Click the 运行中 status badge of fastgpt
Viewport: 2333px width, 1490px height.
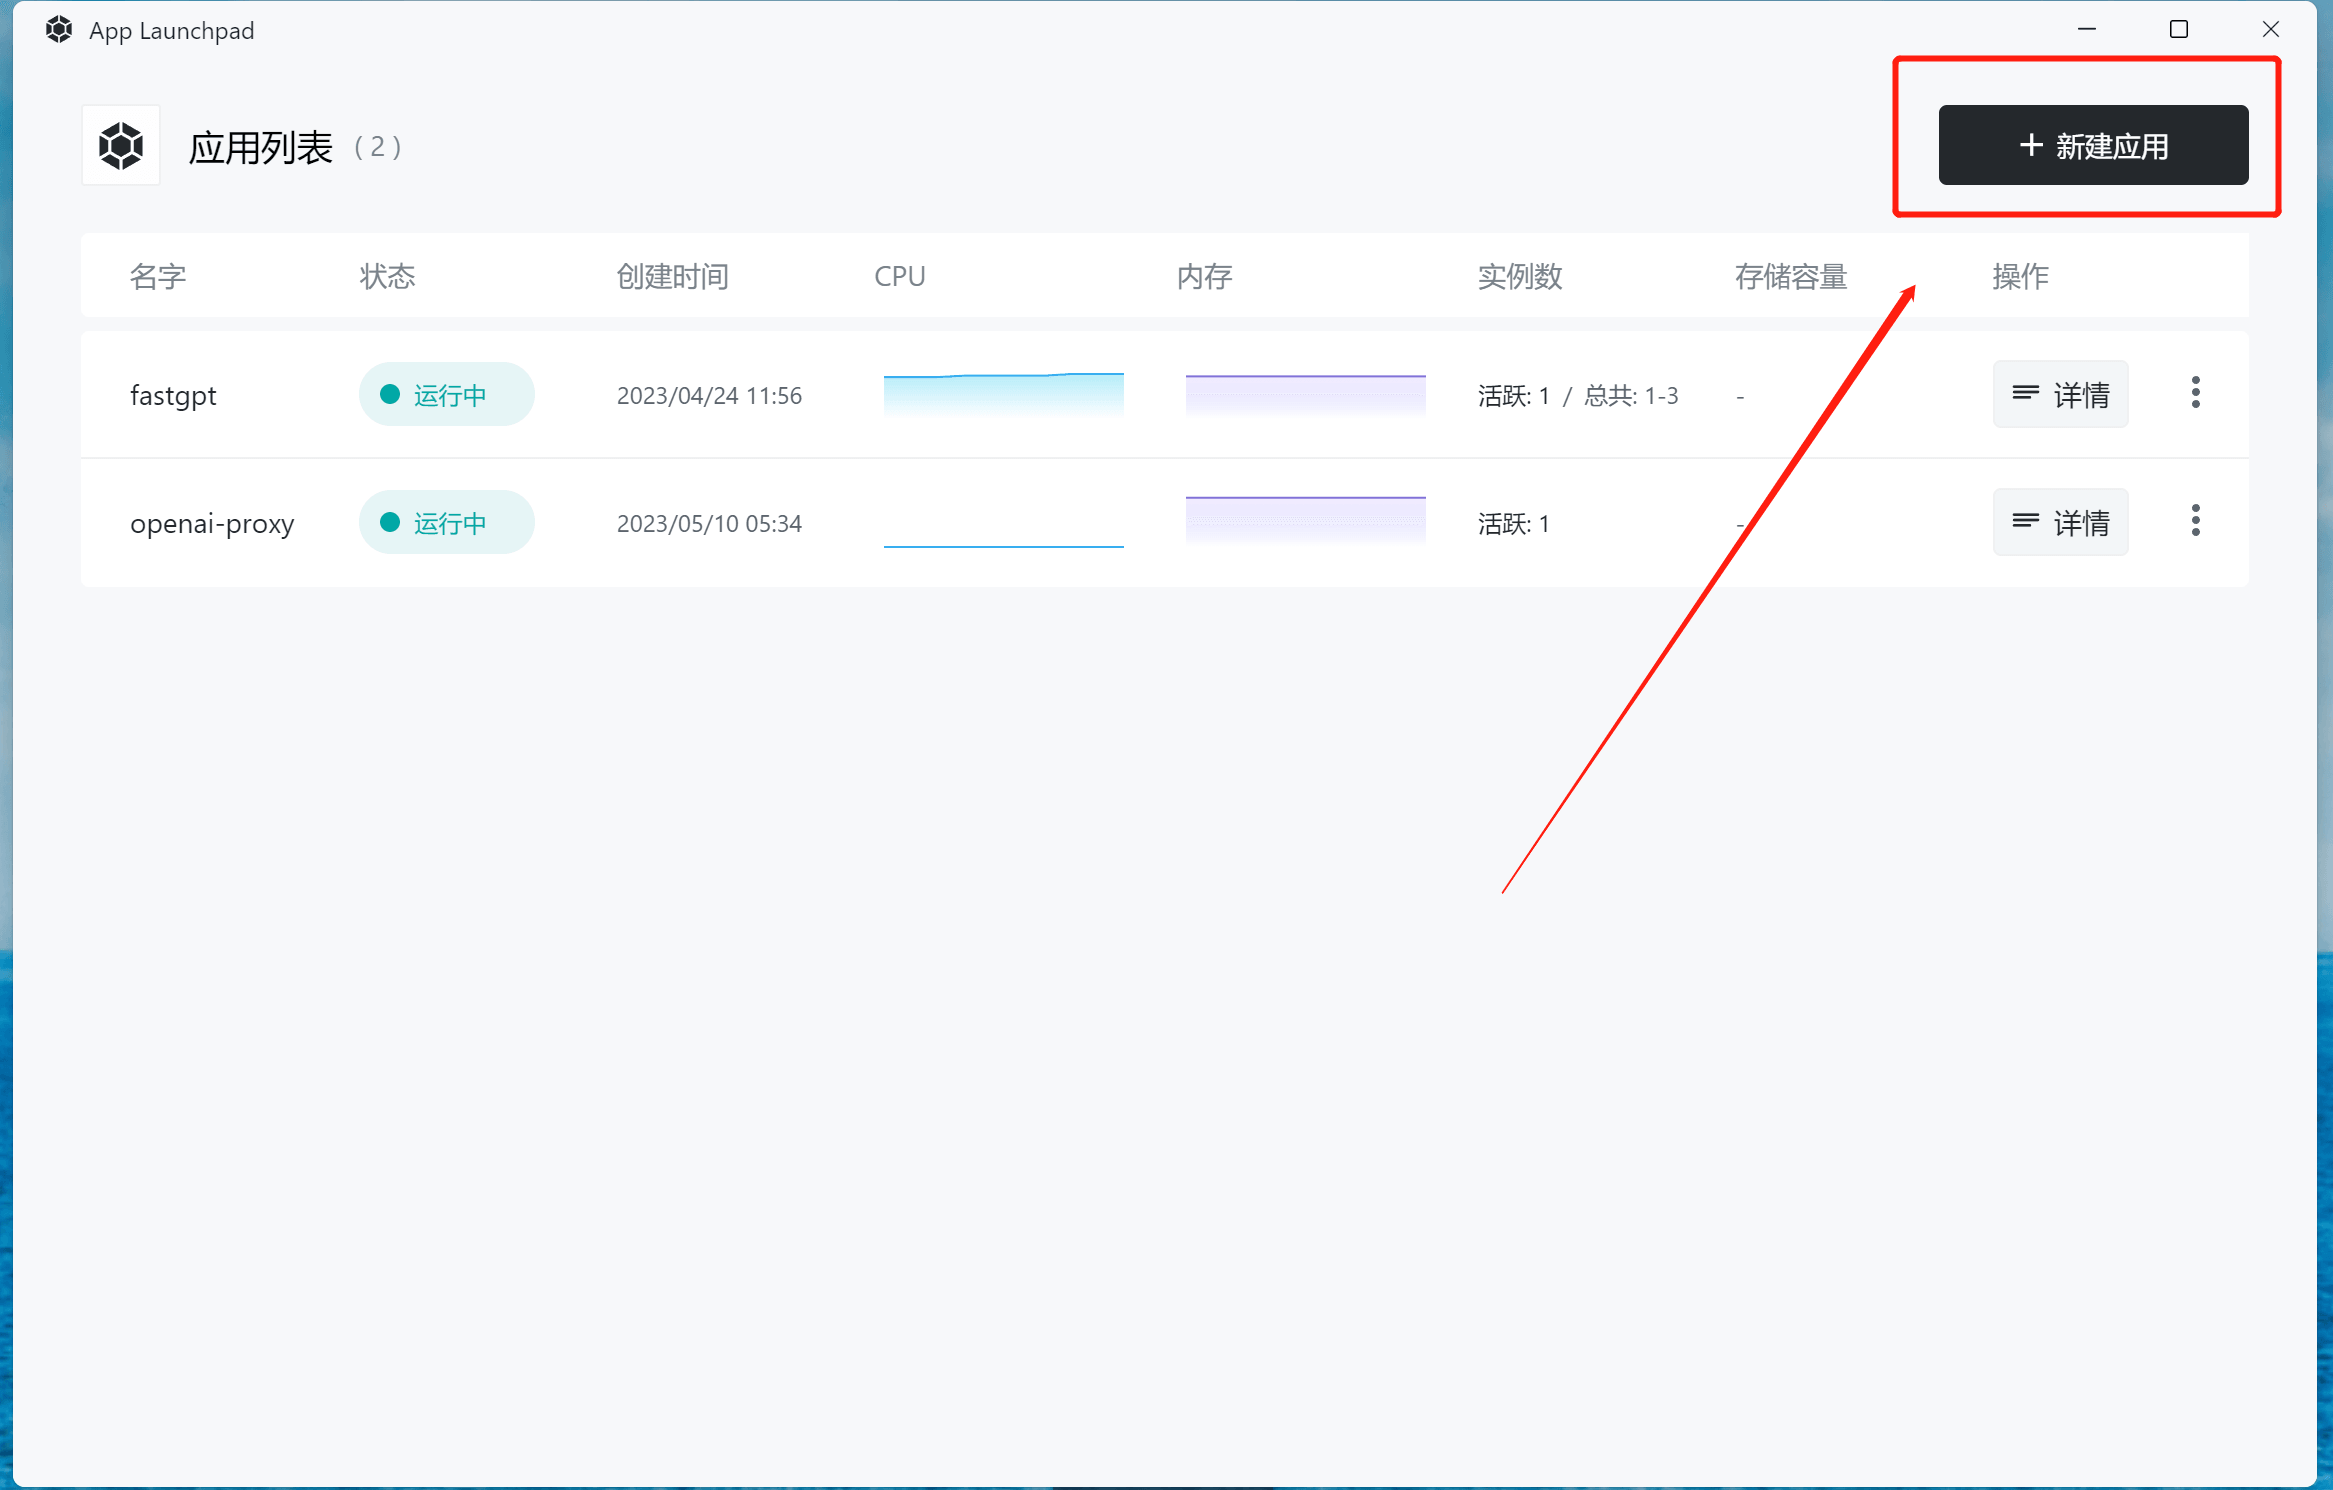[x=446, y=393]
